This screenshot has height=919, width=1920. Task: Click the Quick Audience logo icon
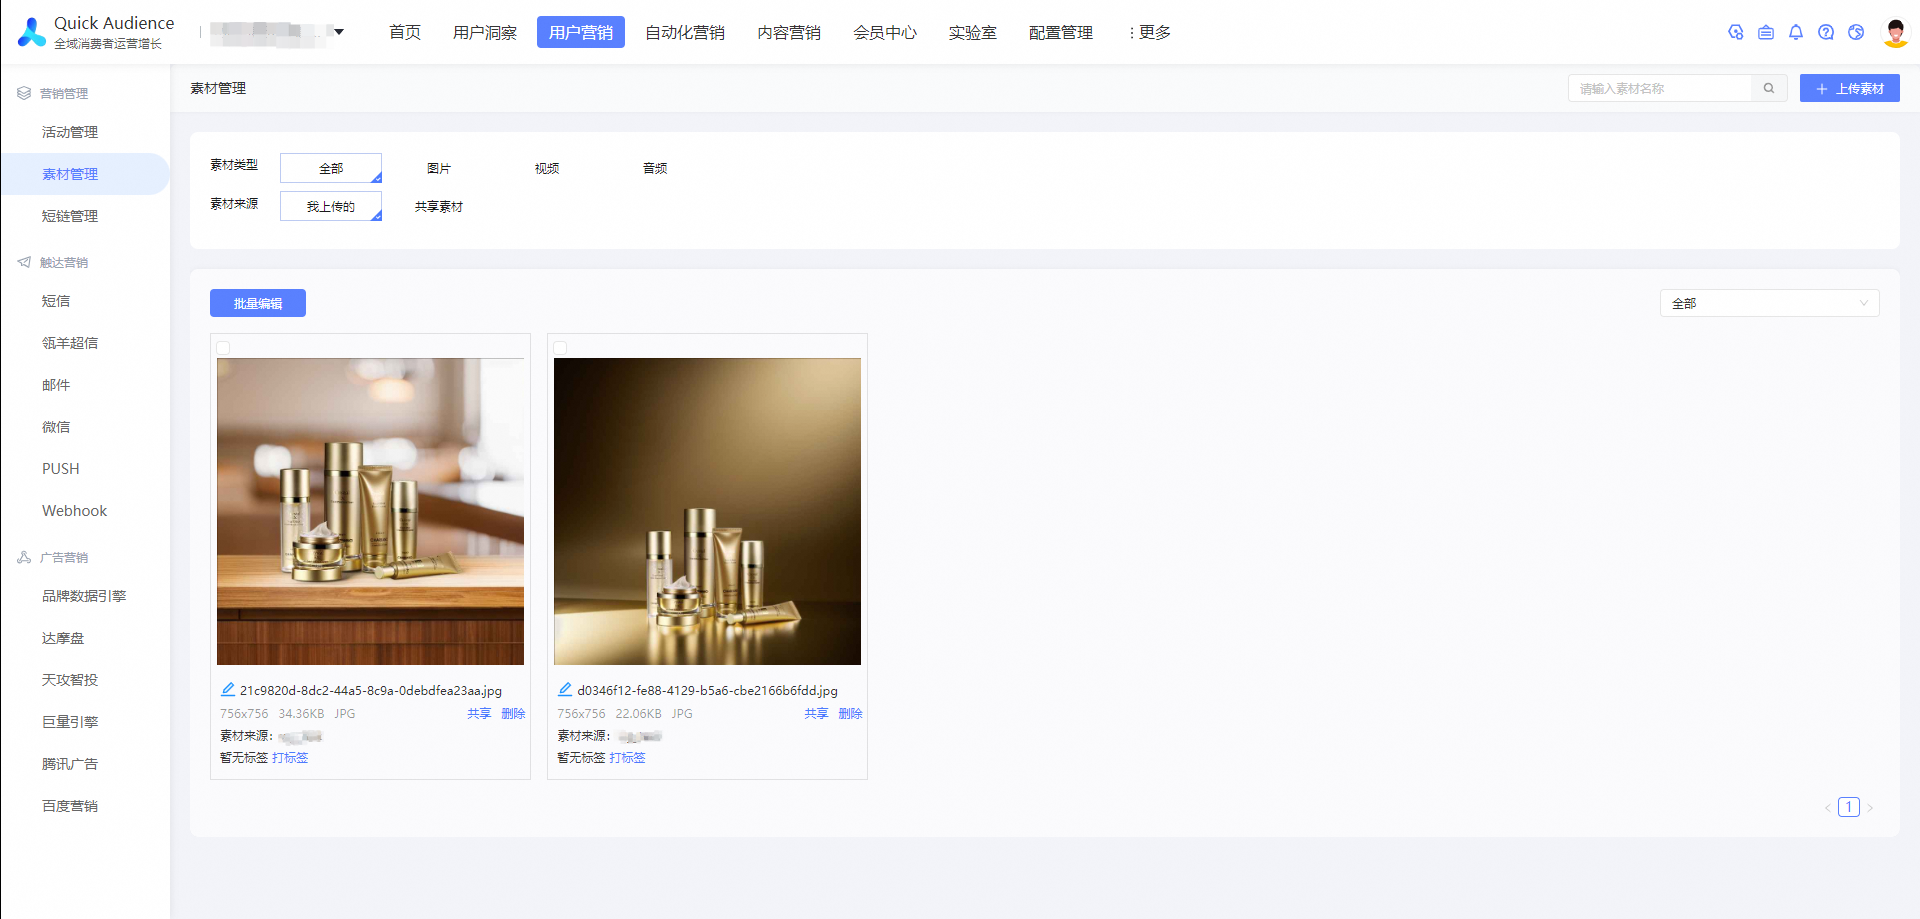[x=32, y=32]
